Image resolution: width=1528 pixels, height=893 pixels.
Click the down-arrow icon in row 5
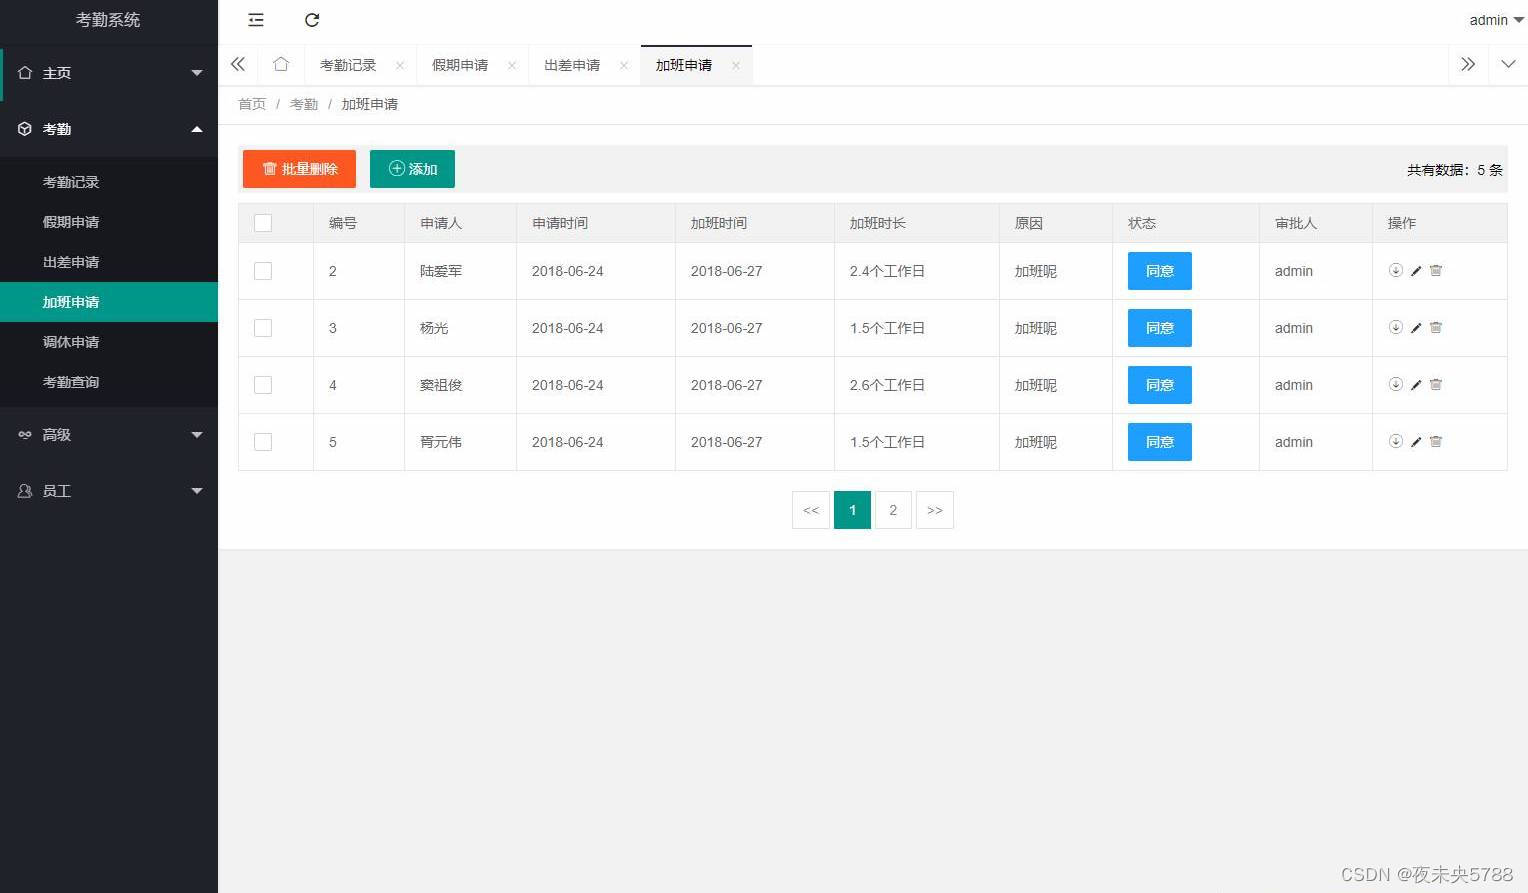click(x=1396, y=441)
